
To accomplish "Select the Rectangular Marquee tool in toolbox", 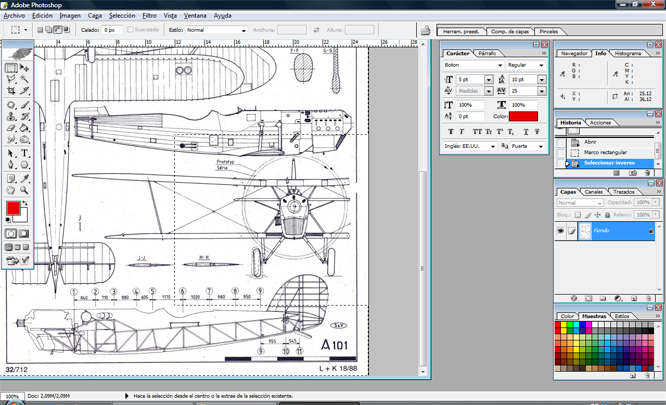I will coord(11,68).
